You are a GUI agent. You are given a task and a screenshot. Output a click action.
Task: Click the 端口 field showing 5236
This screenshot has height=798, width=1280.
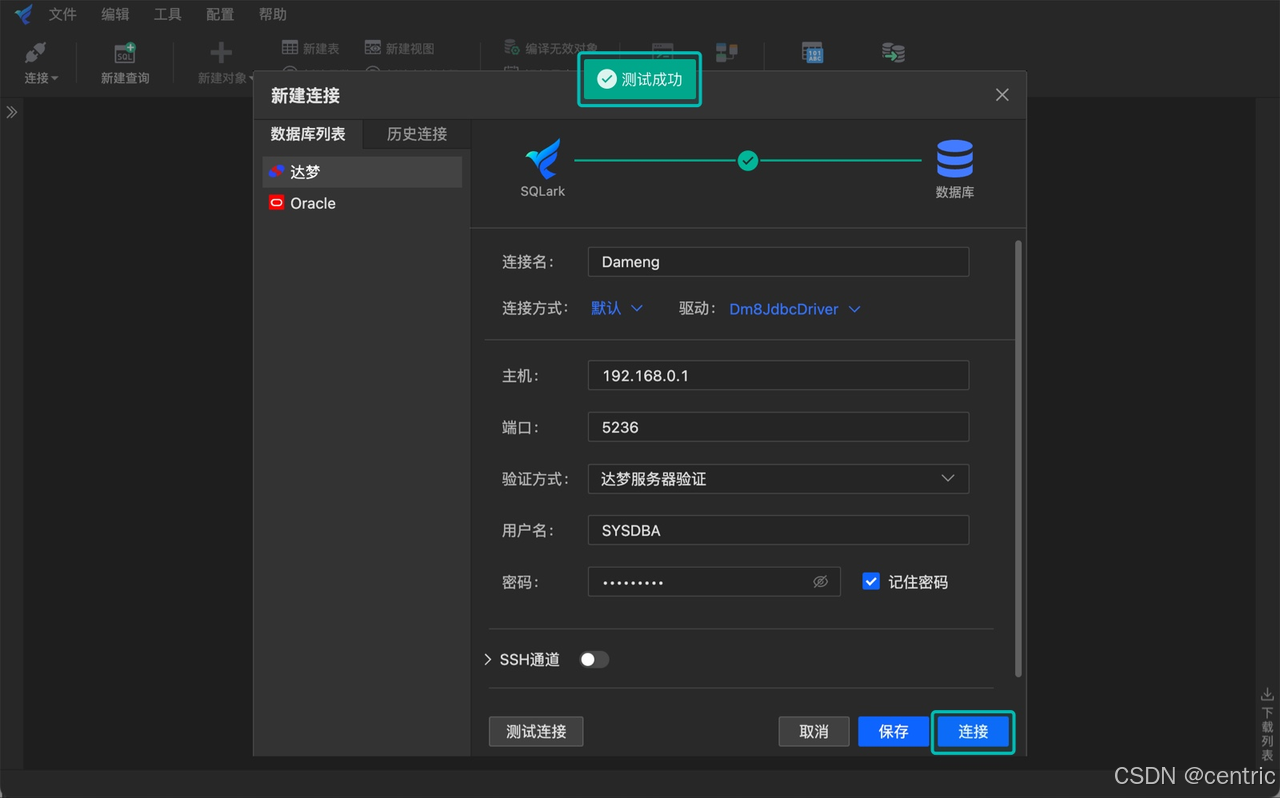[778, 427]
